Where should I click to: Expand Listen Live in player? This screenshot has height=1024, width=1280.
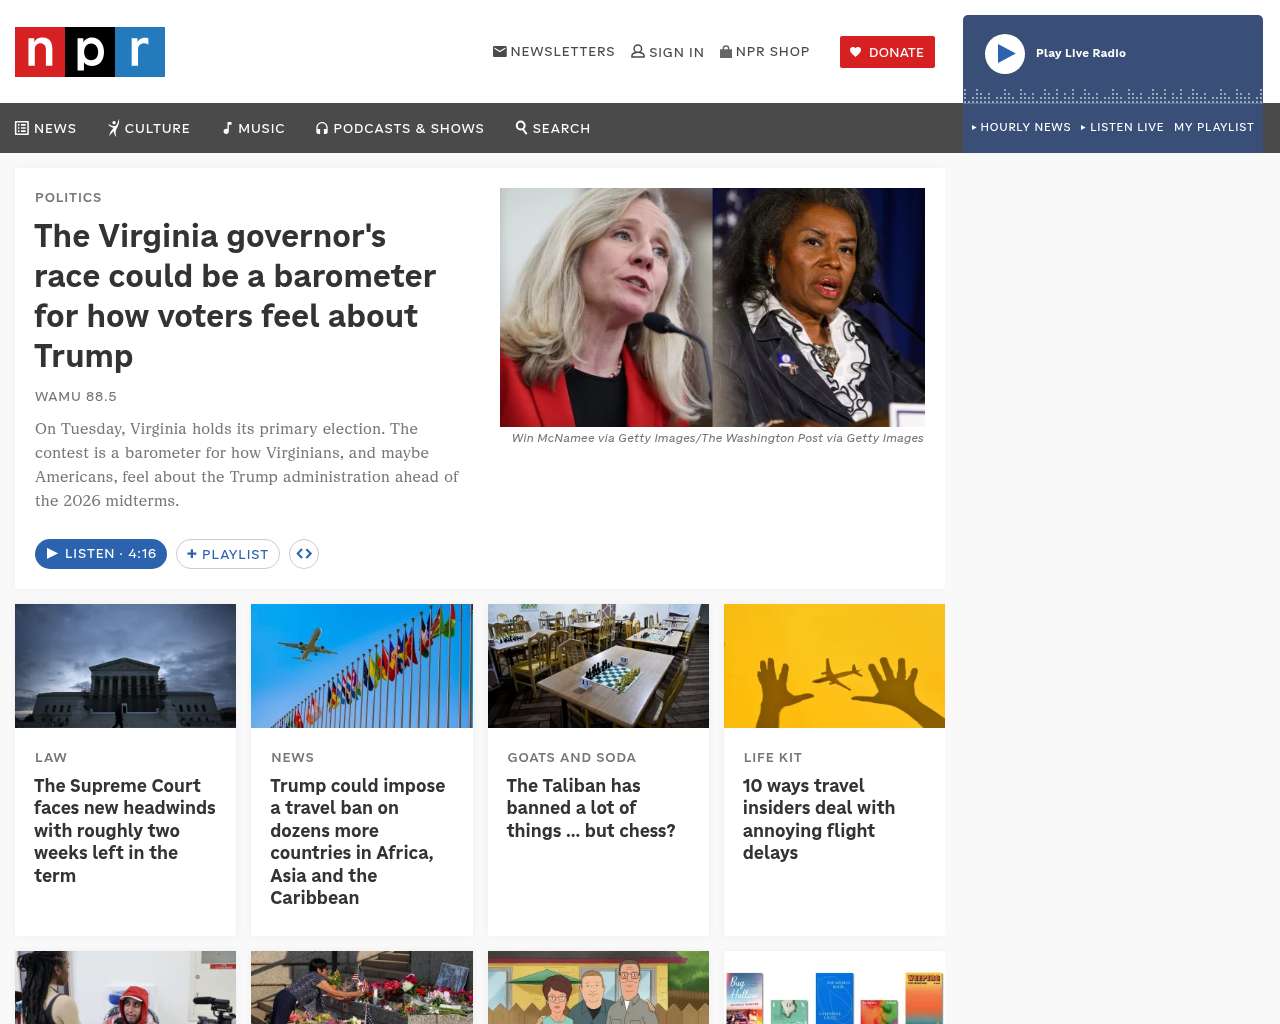click(x=1122, y=127)
